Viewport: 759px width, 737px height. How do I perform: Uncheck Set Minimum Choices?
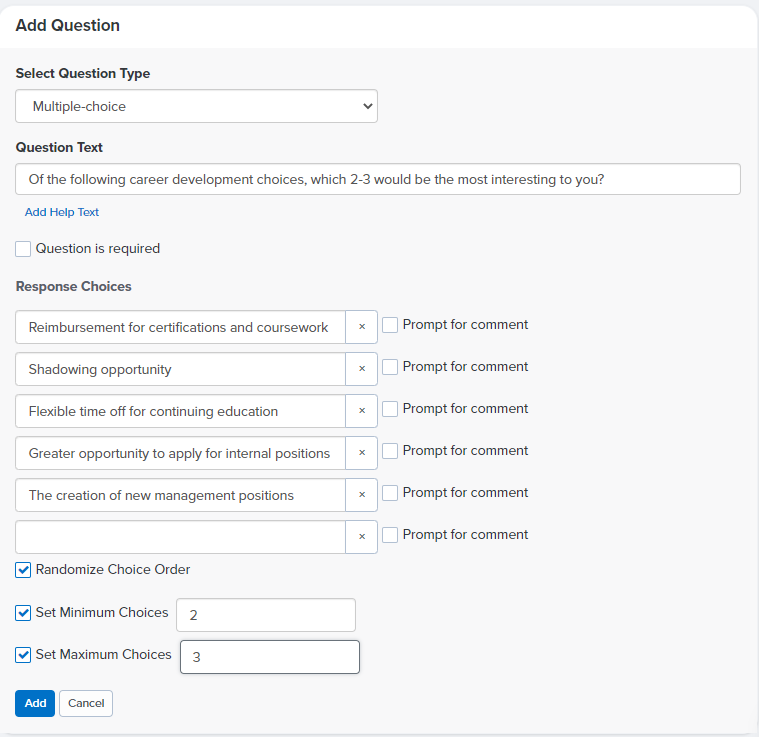pos(23,613)
